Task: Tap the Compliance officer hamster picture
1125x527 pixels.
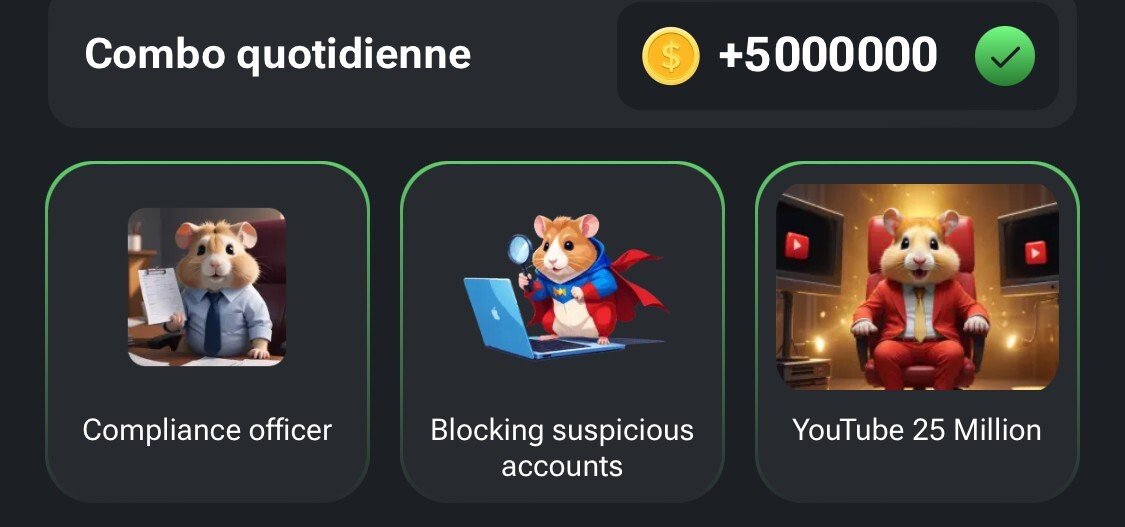Action: [x=207, y=287]
